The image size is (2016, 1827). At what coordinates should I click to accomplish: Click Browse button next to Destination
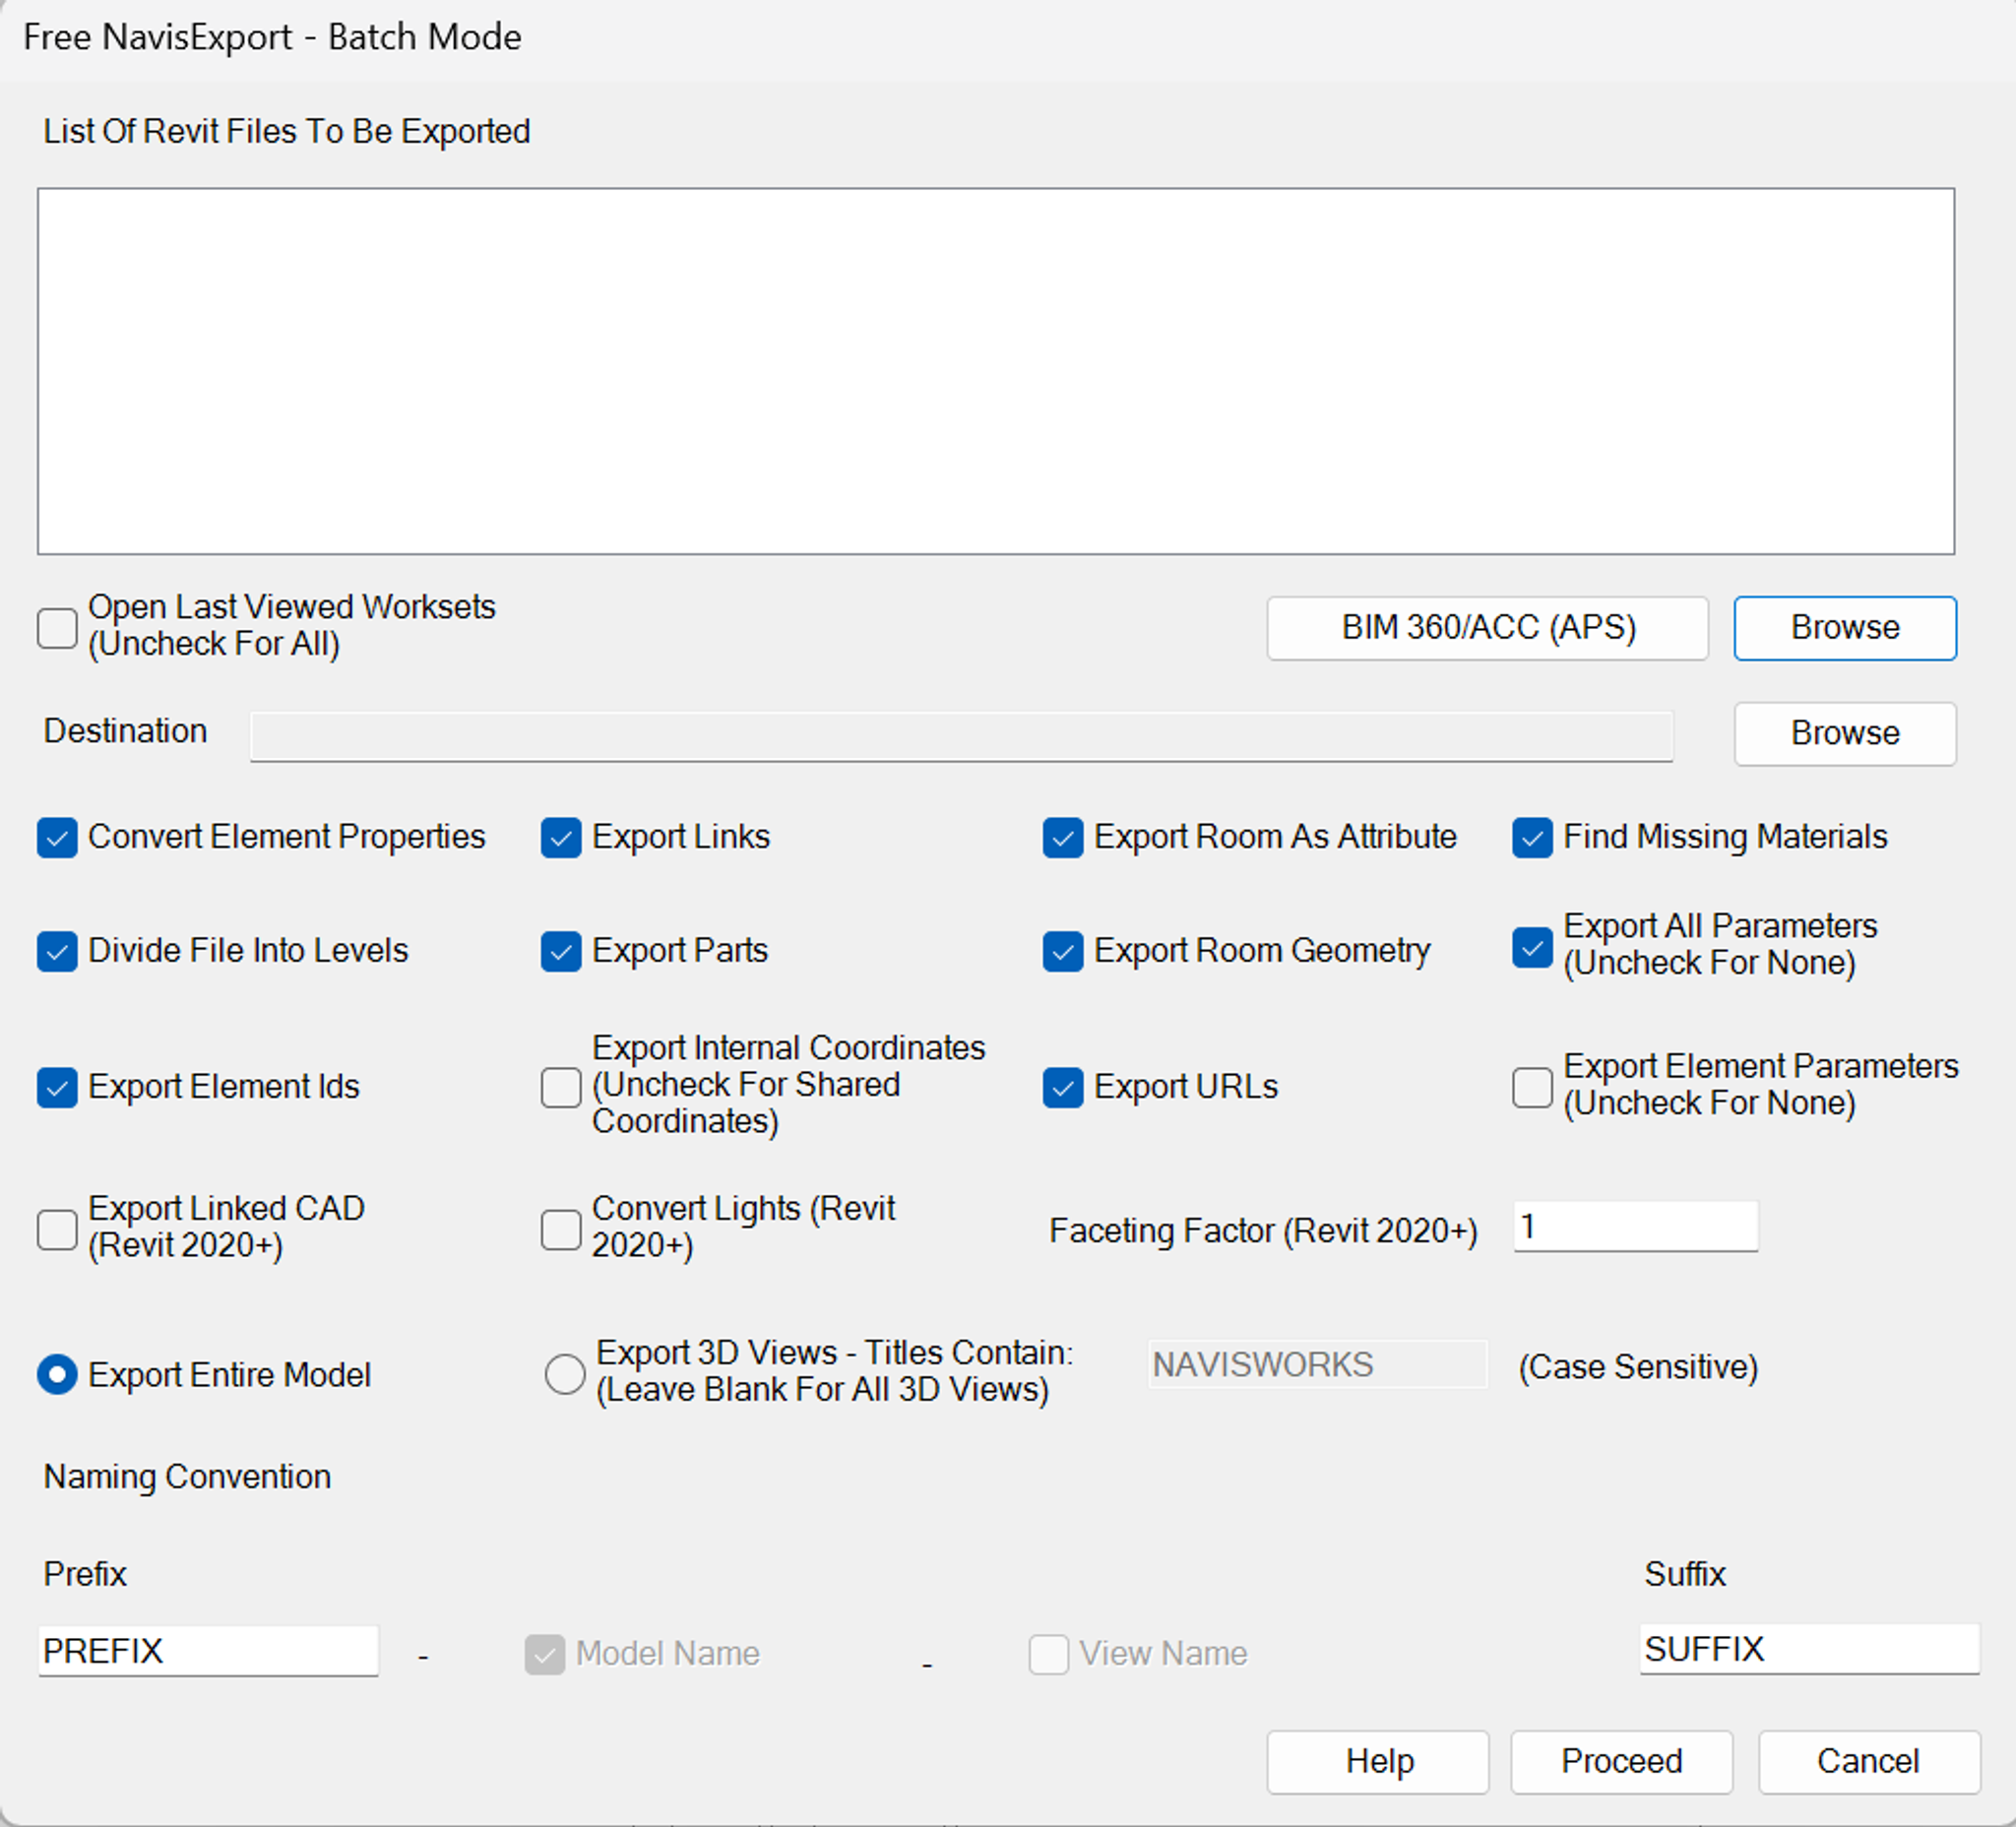1844,733
